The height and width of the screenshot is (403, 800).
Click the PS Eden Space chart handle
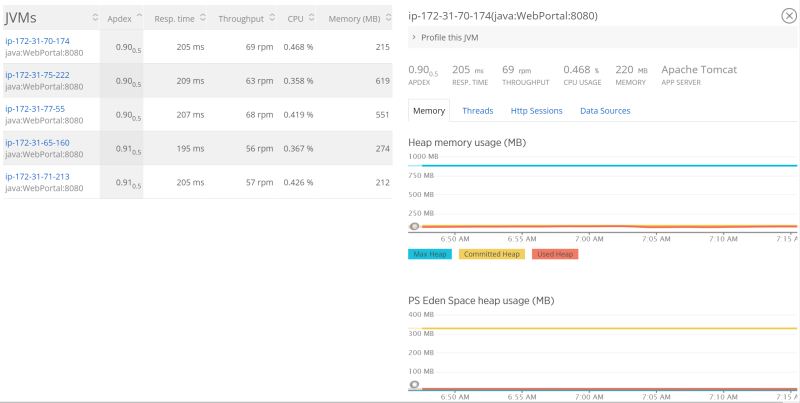[x=414, y=385]
